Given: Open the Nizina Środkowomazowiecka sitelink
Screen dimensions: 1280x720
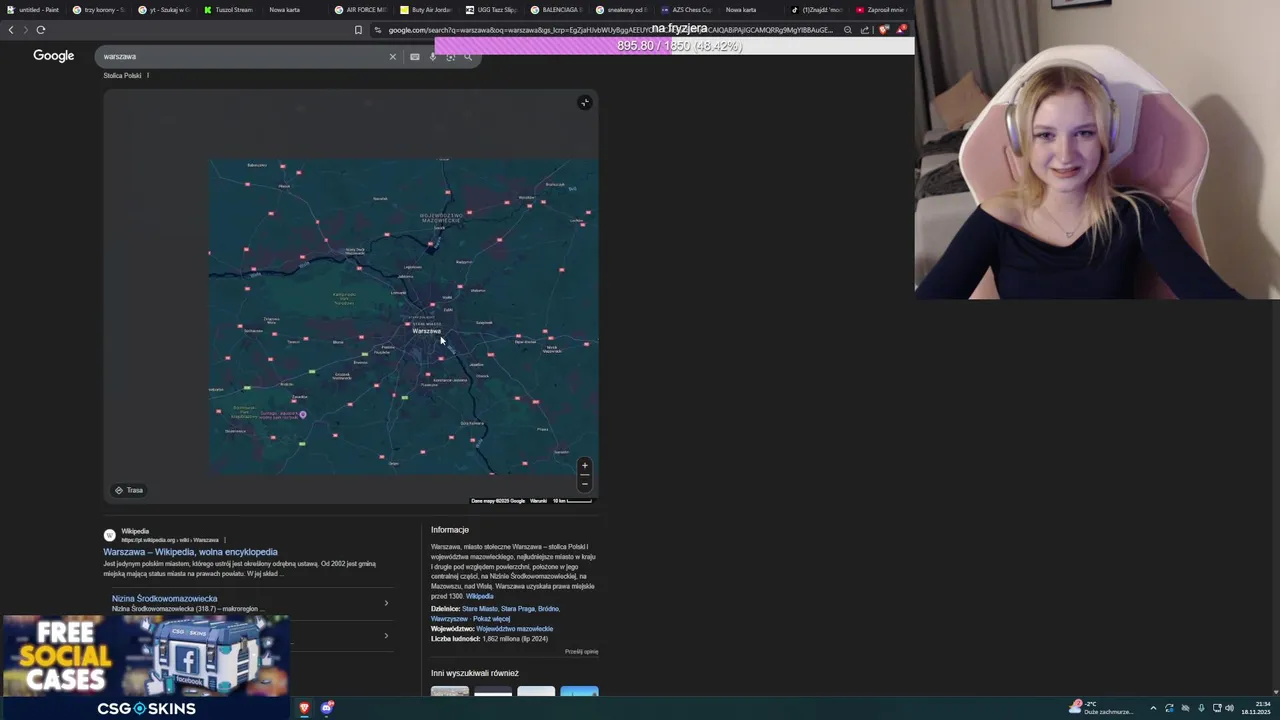Looking at the screenshot, I should pos(164,599).
